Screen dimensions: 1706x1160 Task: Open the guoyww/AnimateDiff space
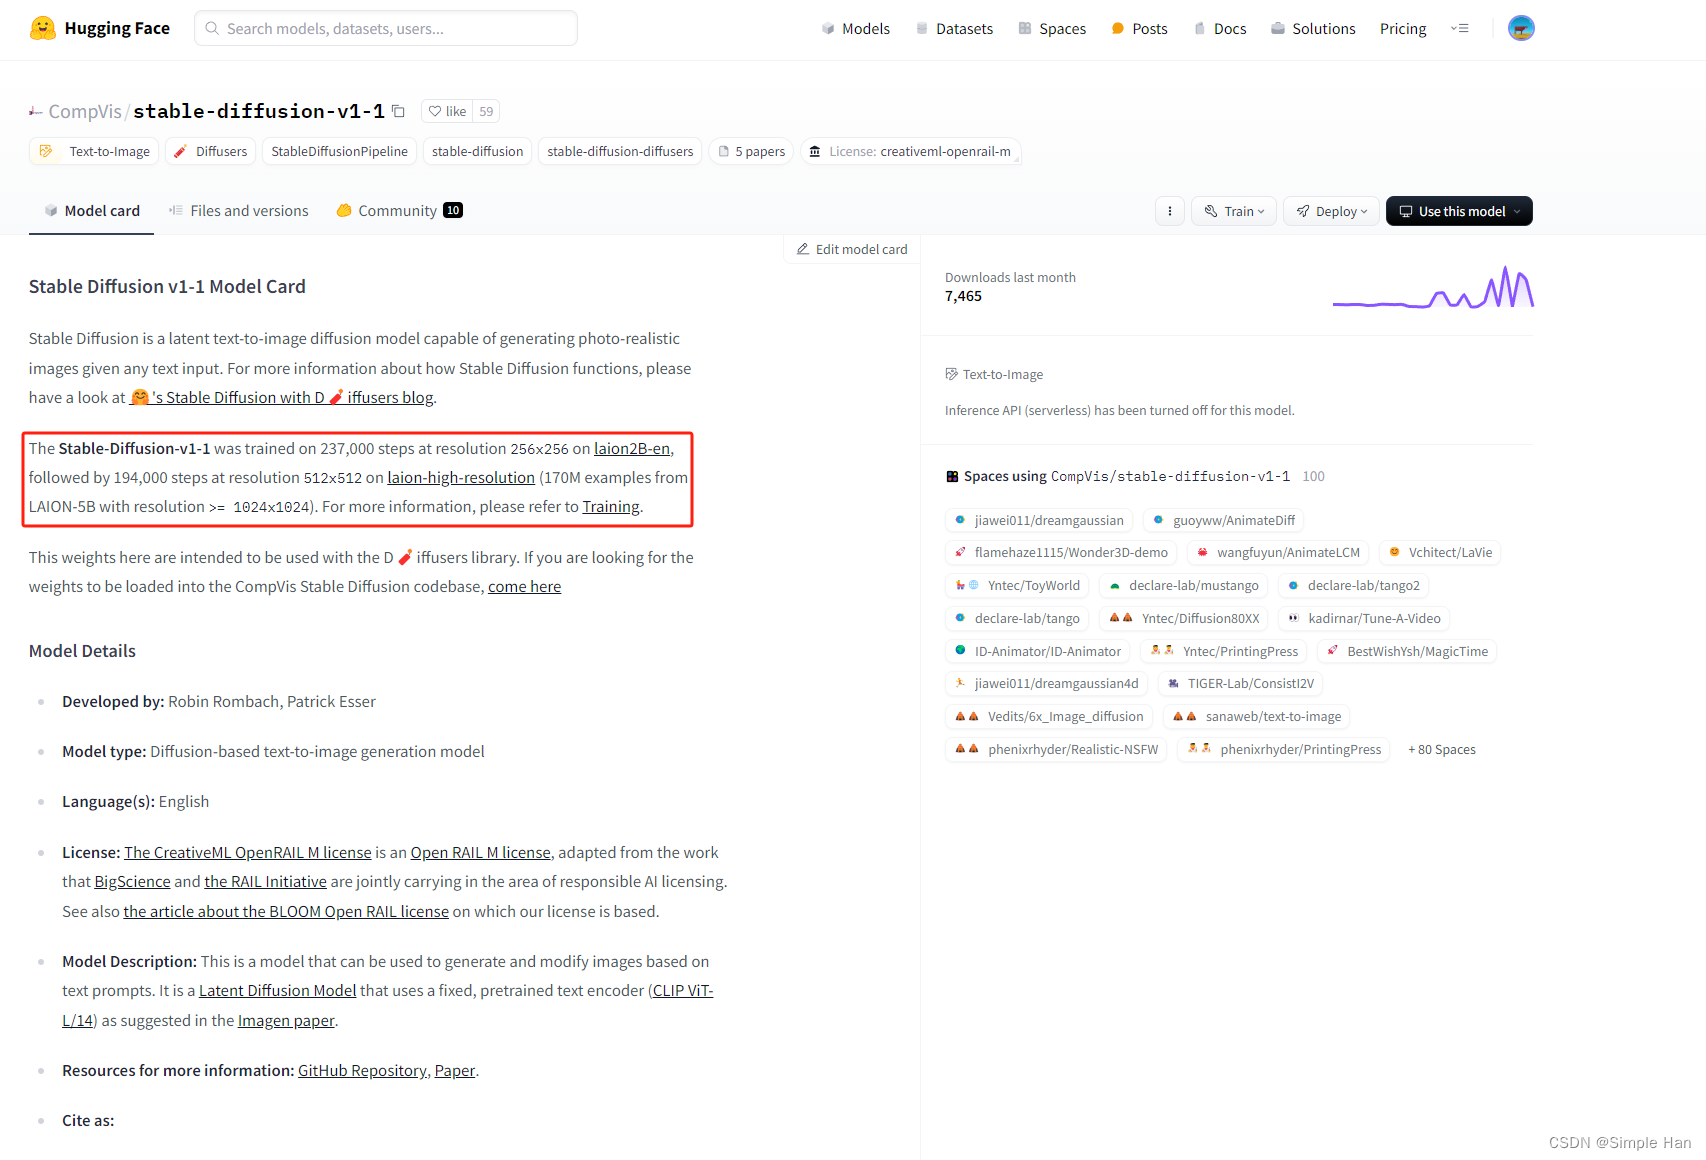[x=1224, y=520]
